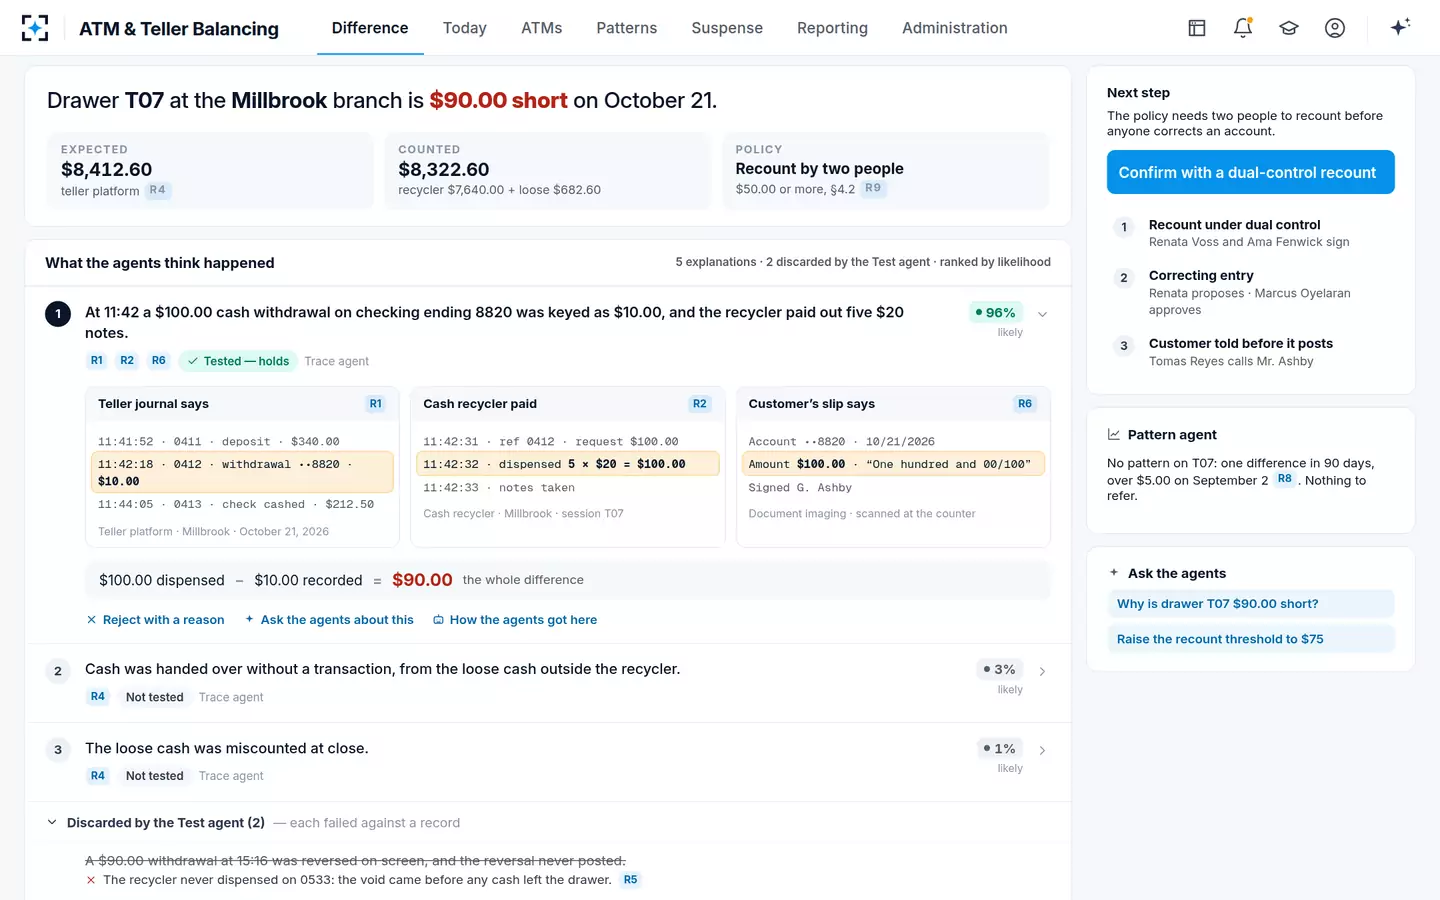Screen dimensions: 1440x900
Task: Open R1 badge in Teller journal header
Action: [x=376, y=404]
